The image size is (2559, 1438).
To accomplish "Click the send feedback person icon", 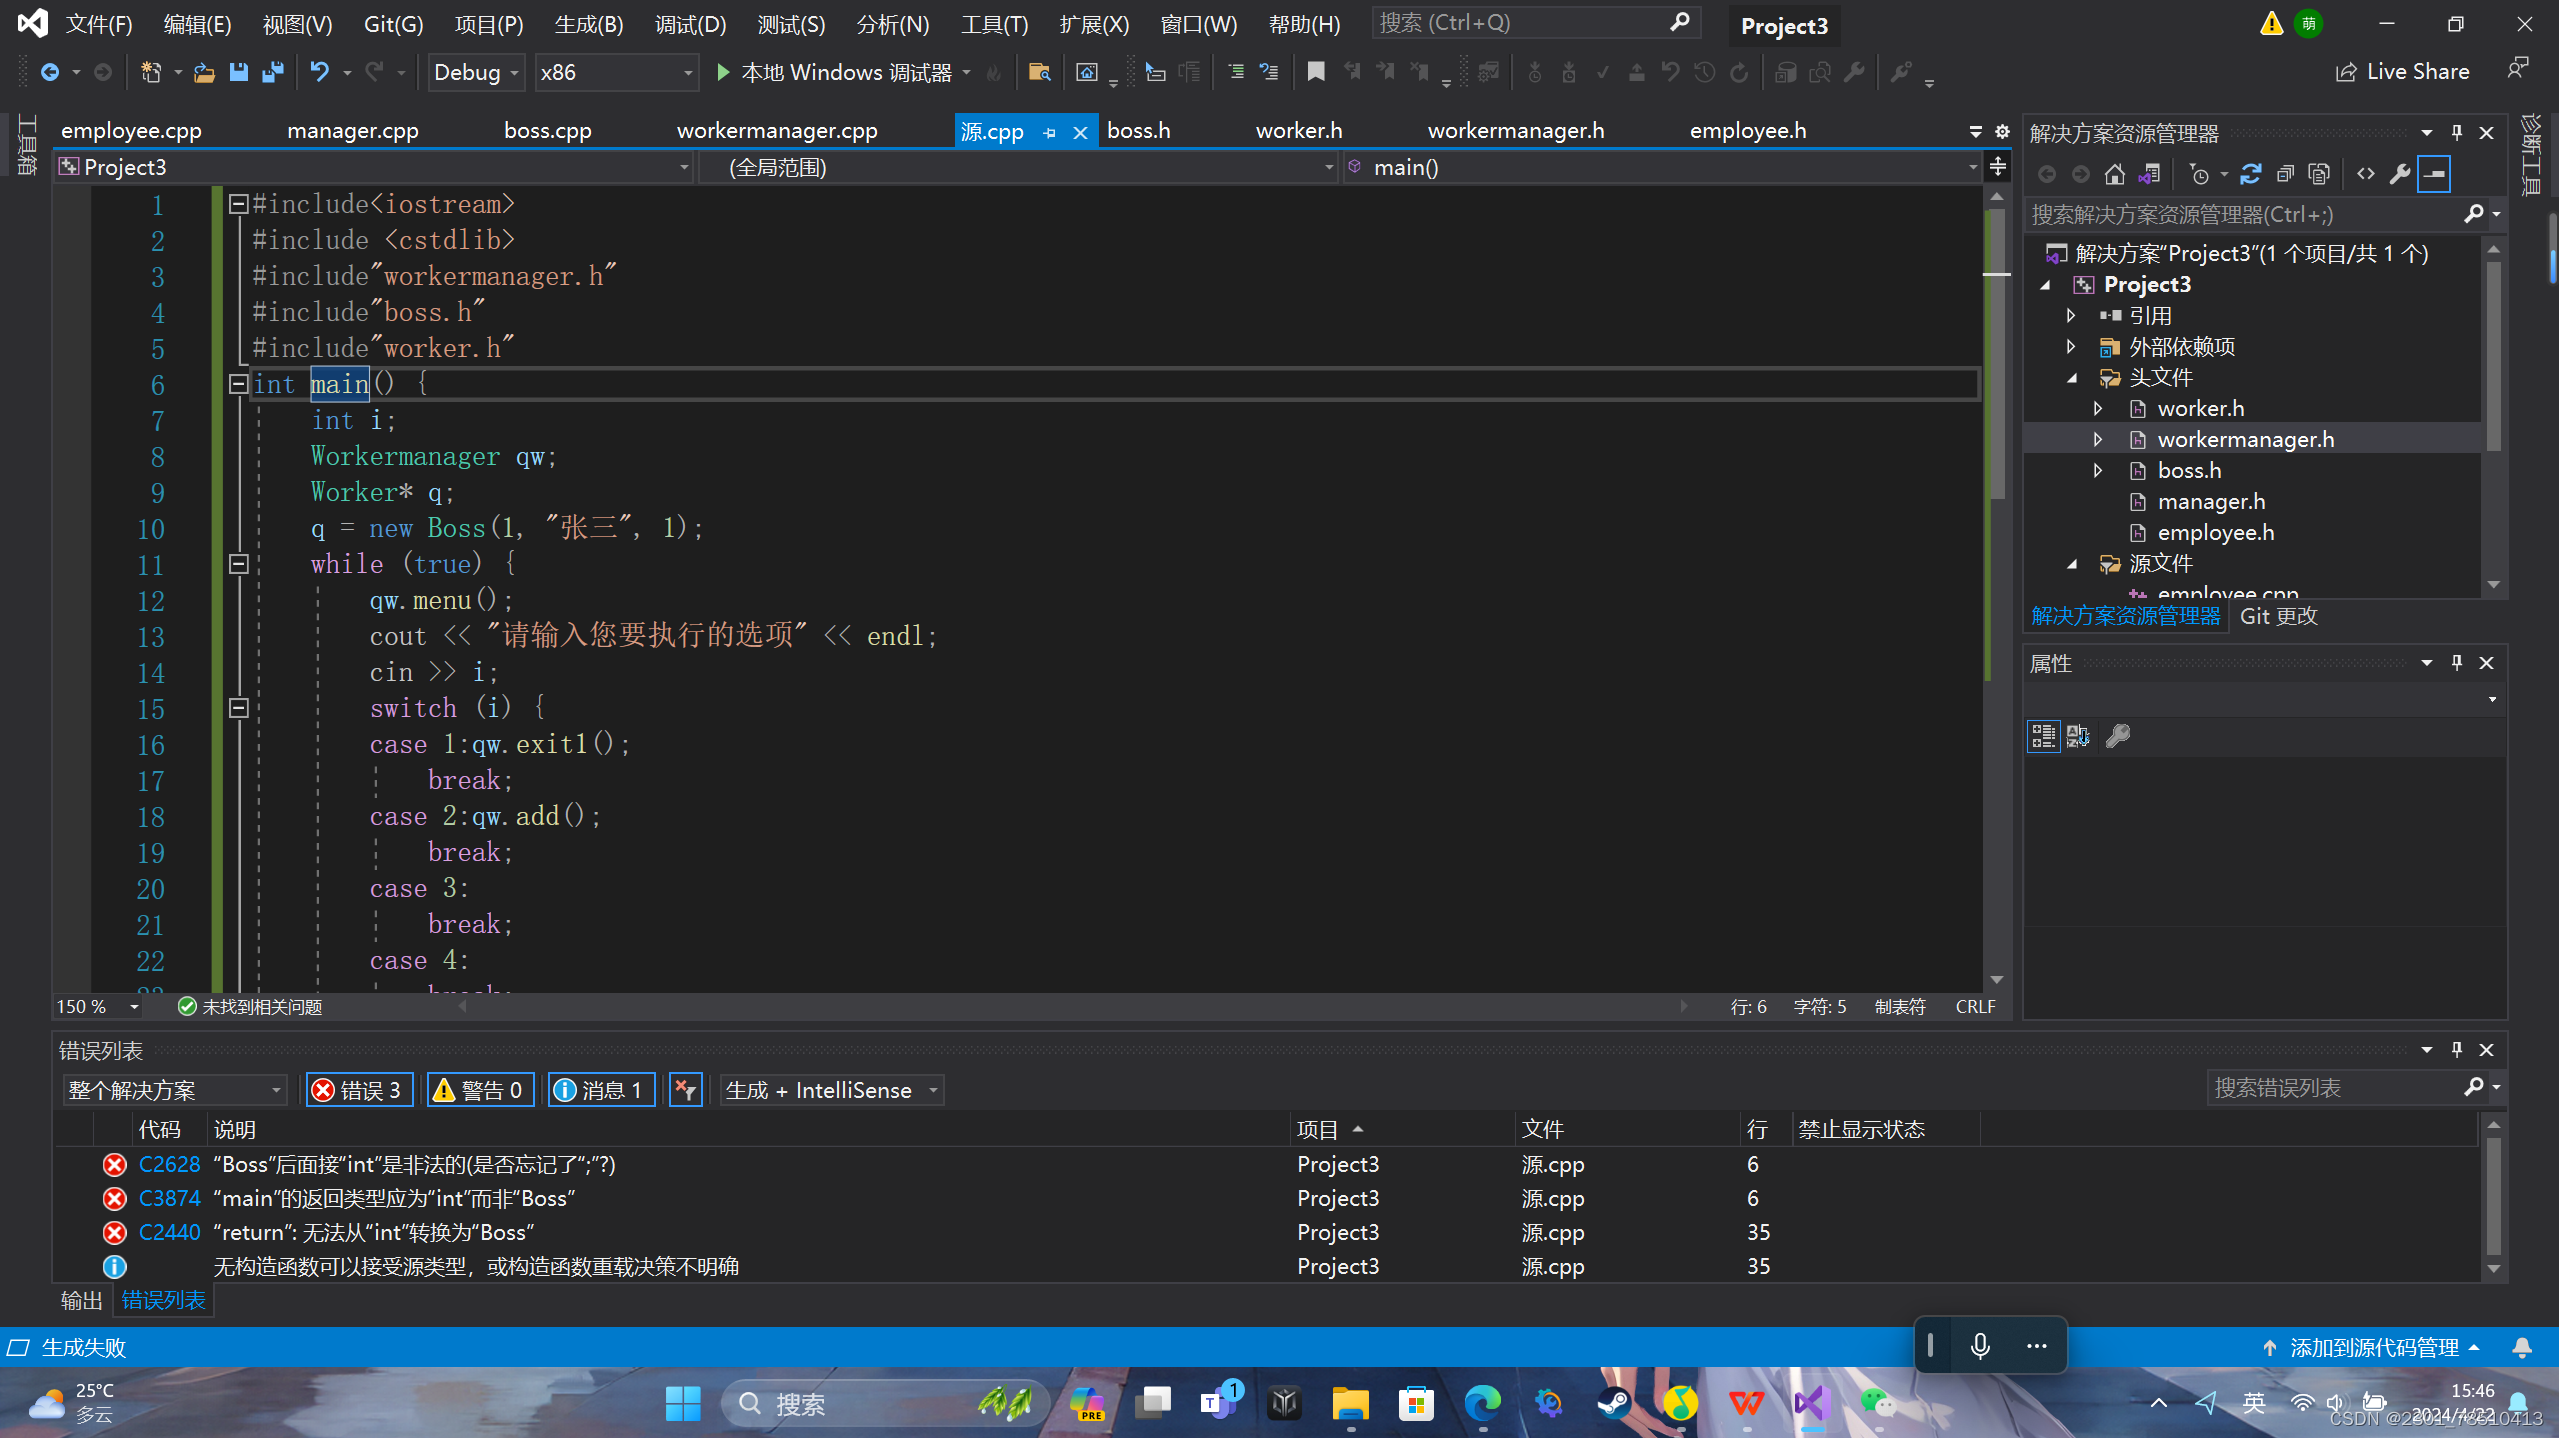I will [x=2517, y=70].
